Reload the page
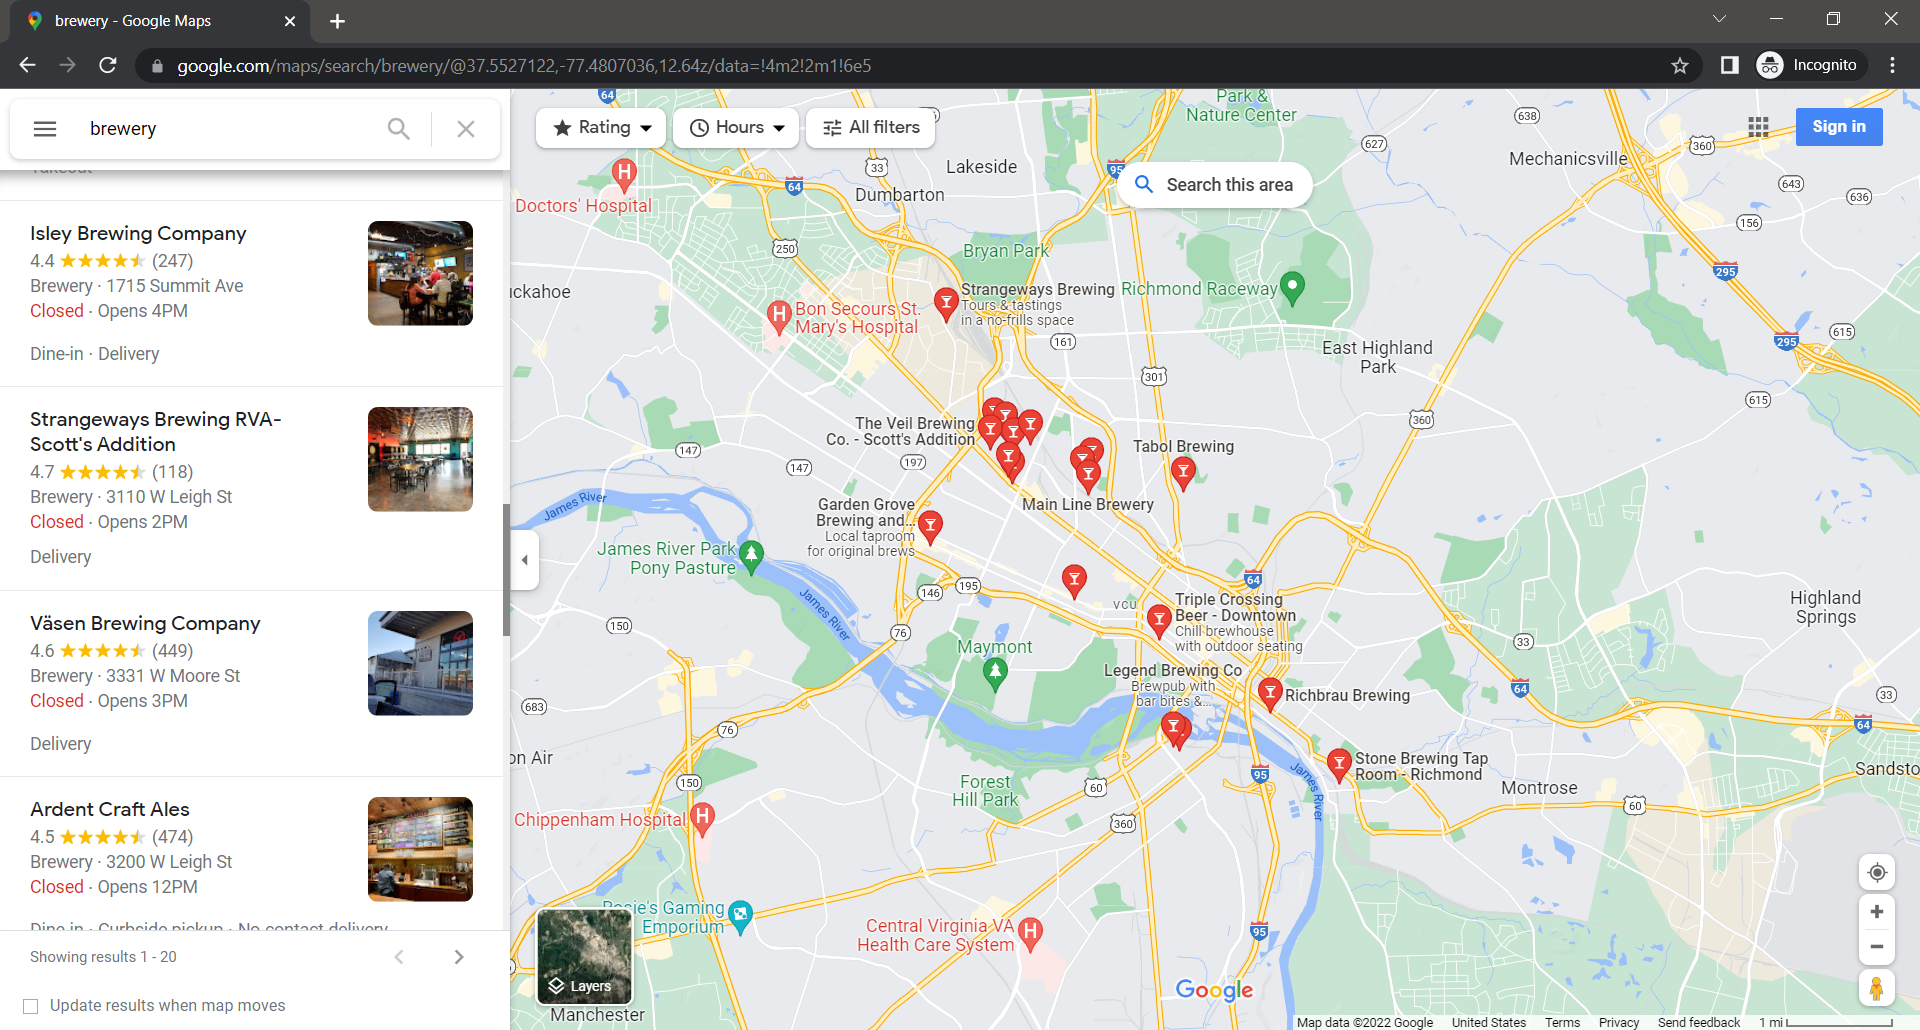This screenshot has height=1030, width=1920. coord(108,65)
